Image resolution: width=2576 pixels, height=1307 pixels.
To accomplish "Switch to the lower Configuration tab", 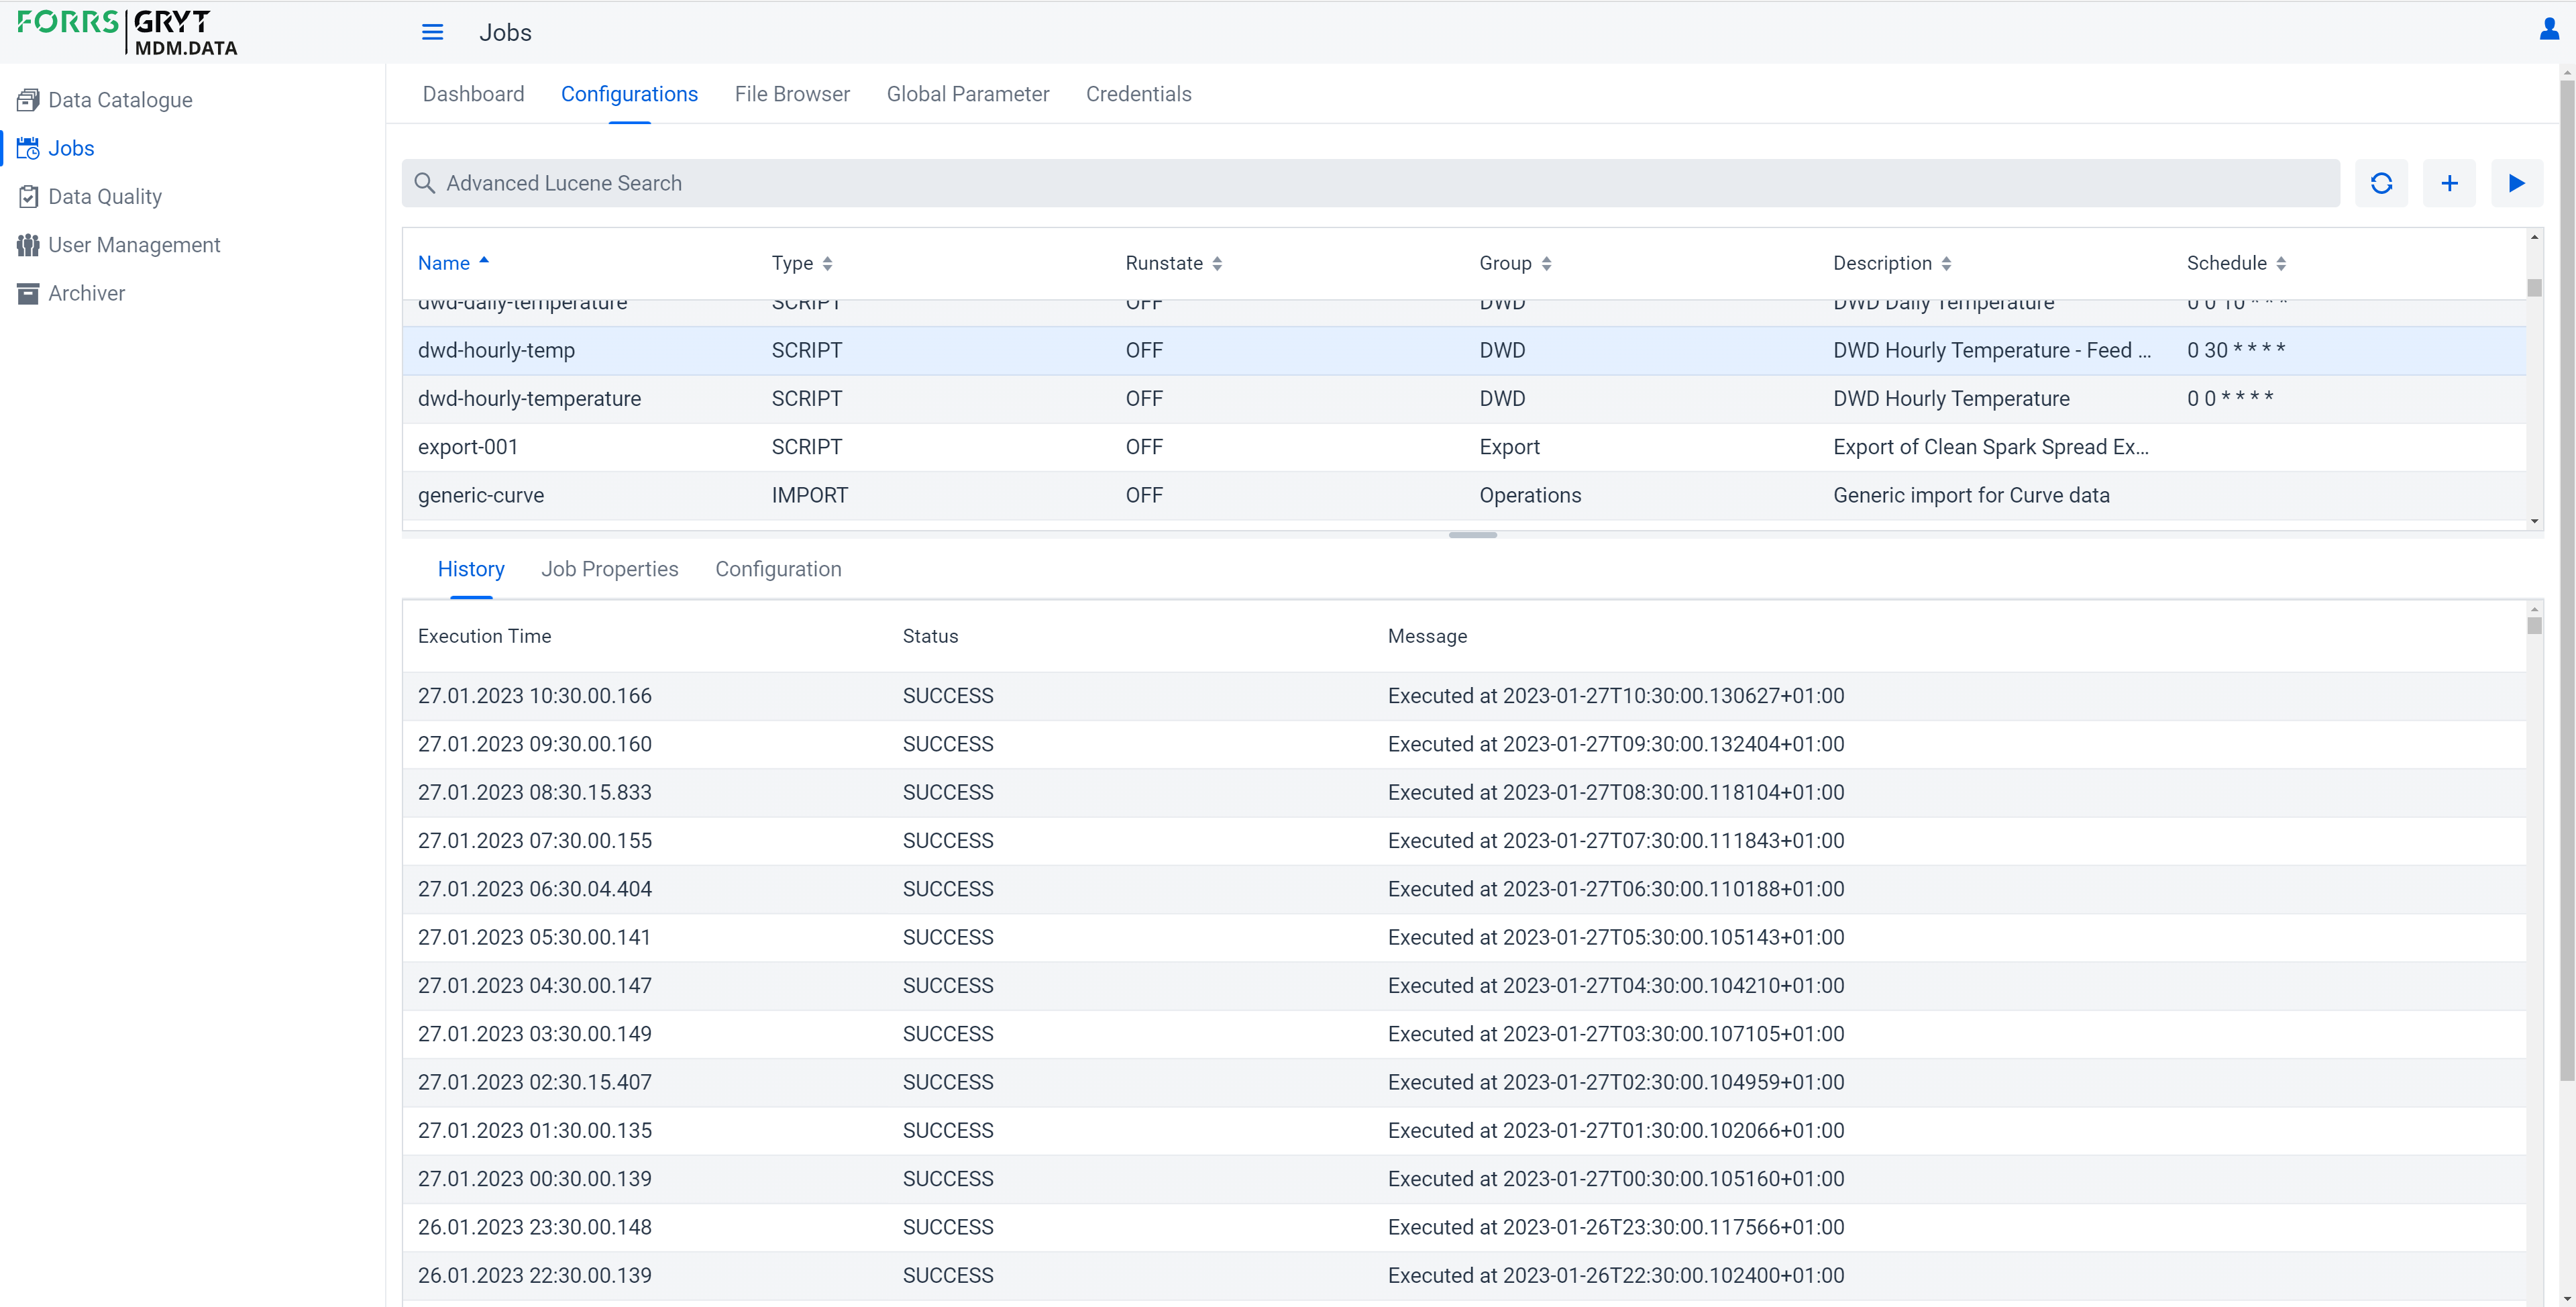I will pyautogui.click(x=778, y=569).
